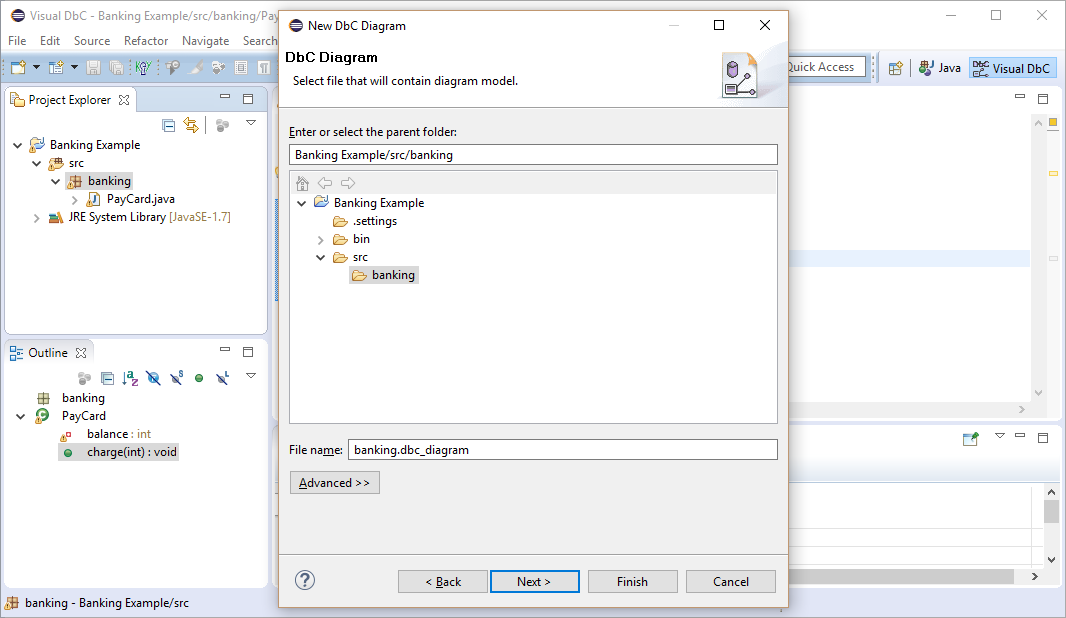Click the pencil/marker toolbar icon
The width and height of the screenshot is (1066, 618).
click(x=196, y=67)
